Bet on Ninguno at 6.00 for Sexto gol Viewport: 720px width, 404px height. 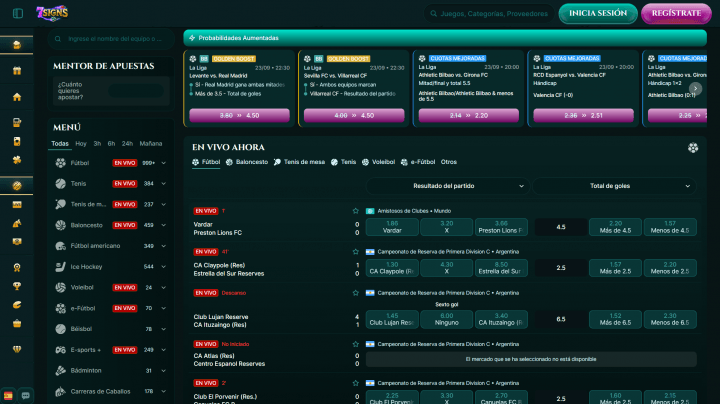447,320
